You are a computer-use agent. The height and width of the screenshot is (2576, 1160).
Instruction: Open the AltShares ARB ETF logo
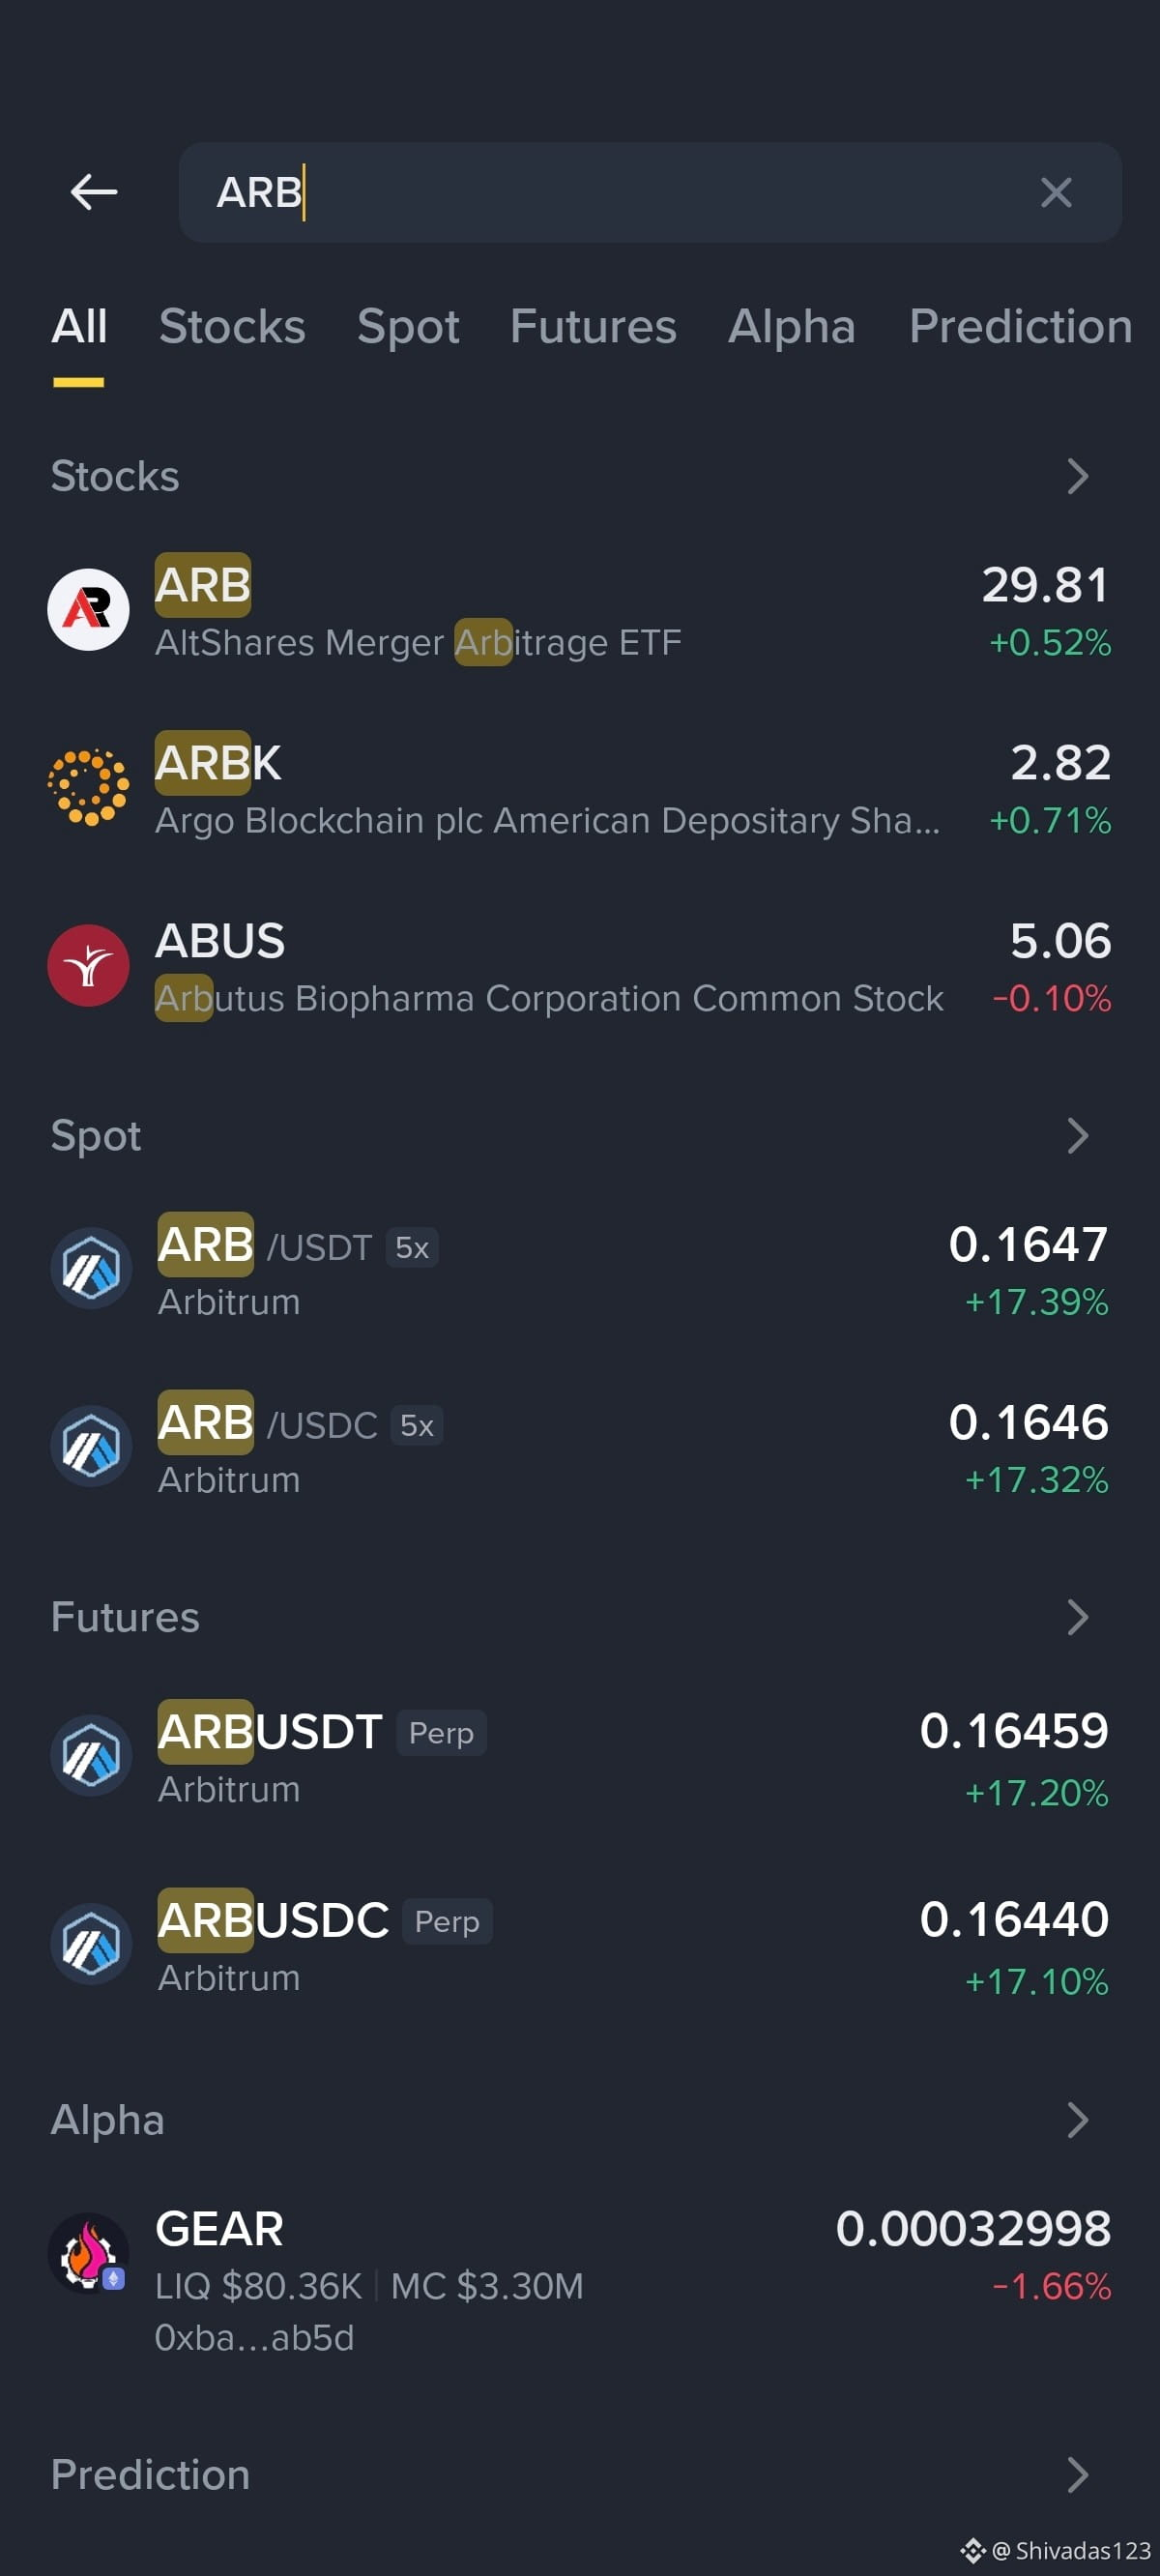89,610
